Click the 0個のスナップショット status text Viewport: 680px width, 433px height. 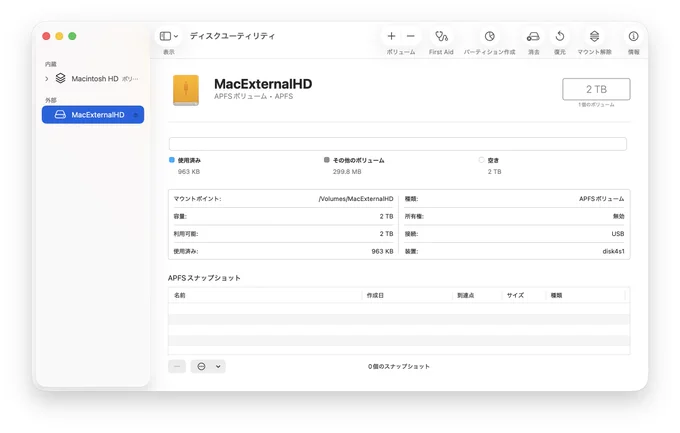[399, 367]
